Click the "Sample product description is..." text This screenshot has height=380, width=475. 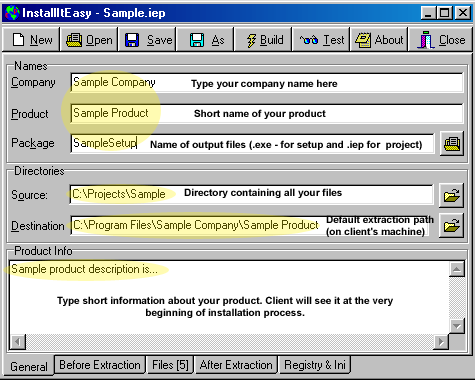click(84, 269)
